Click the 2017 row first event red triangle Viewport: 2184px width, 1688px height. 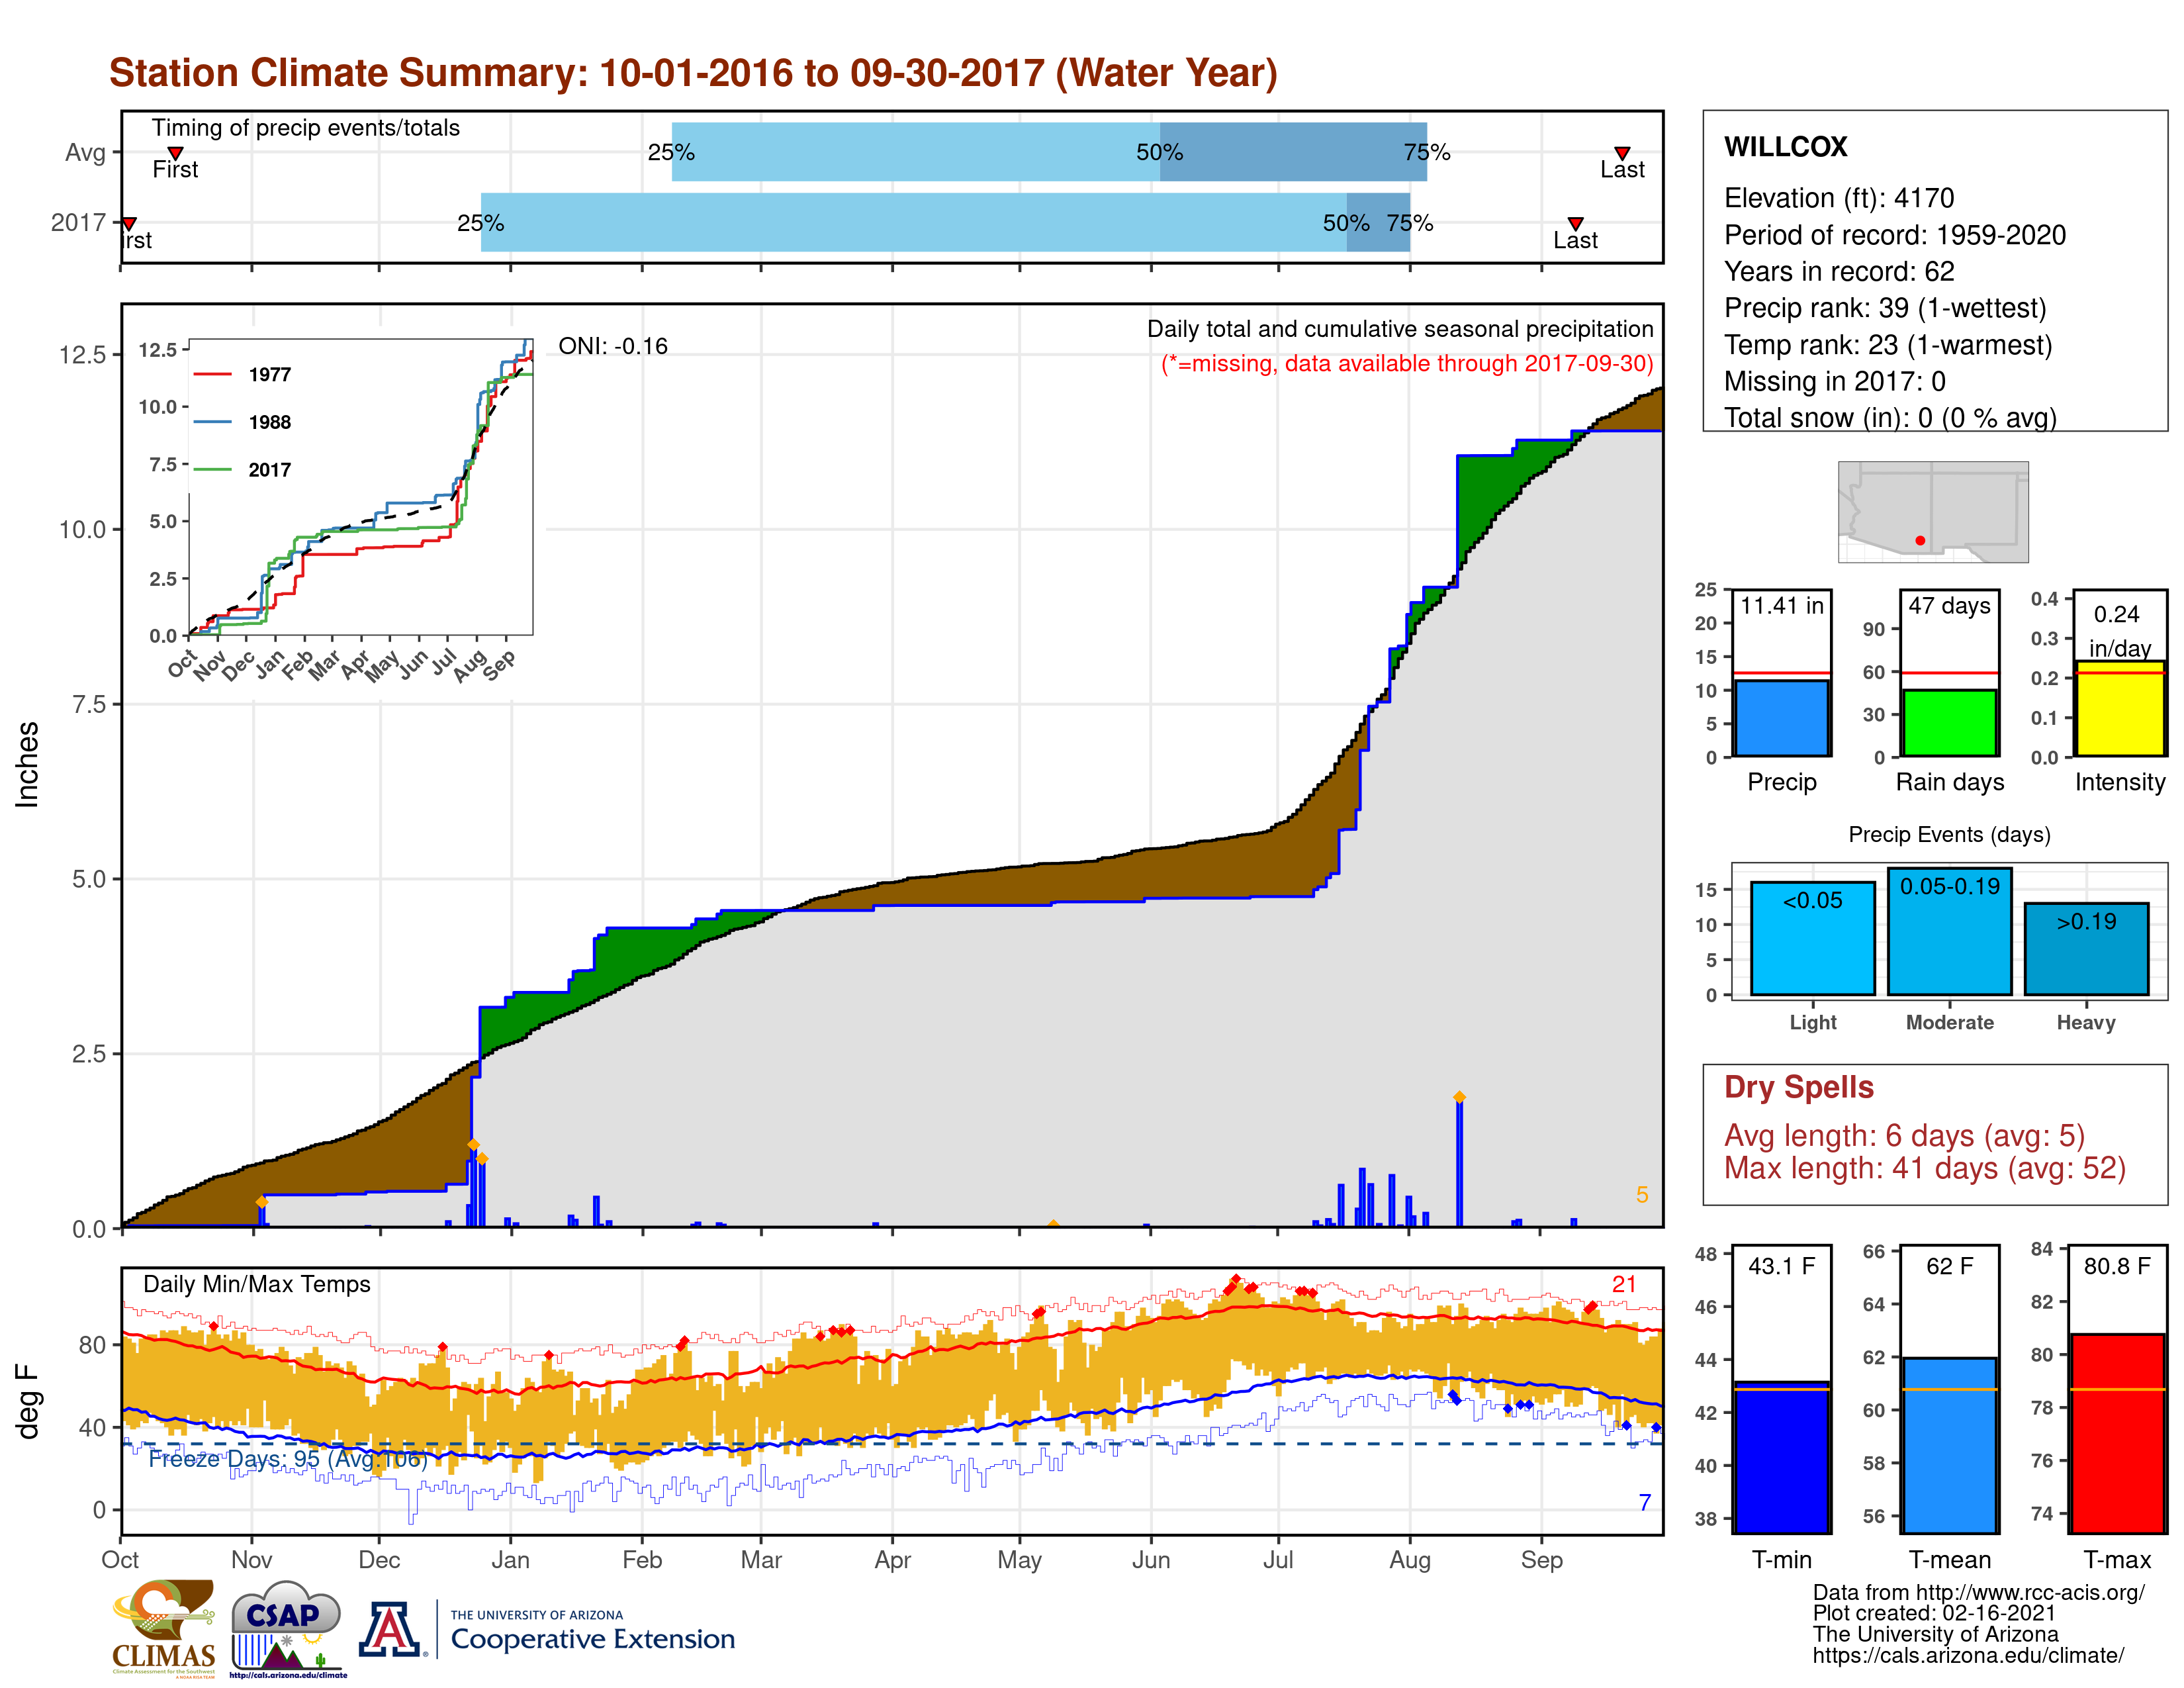click(129, 224)
